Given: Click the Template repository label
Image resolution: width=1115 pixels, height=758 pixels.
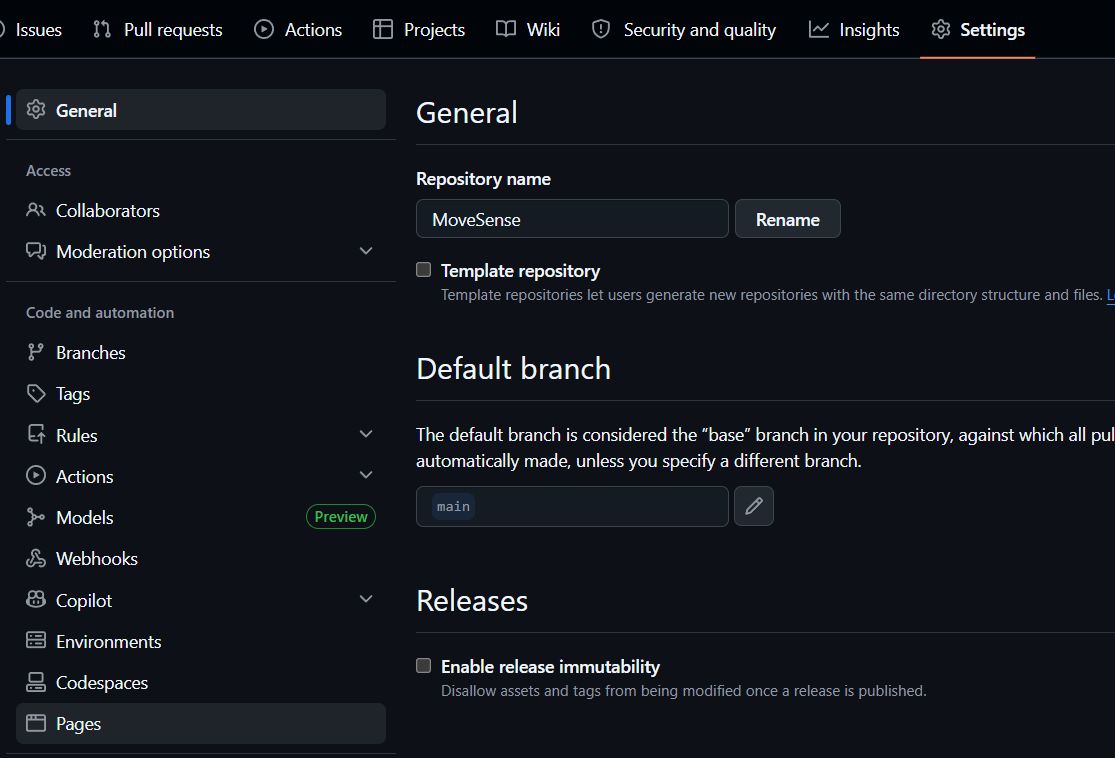Looking at the screenshot, I should coord(521,271).
